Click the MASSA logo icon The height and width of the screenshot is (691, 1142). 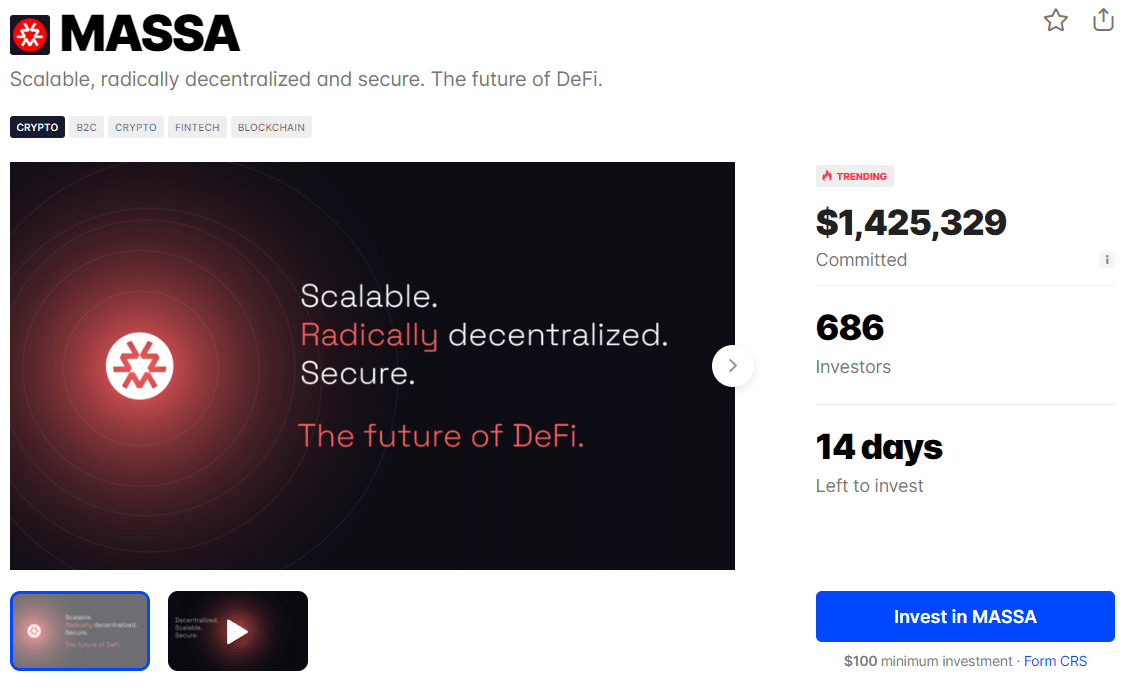point(28,33)
